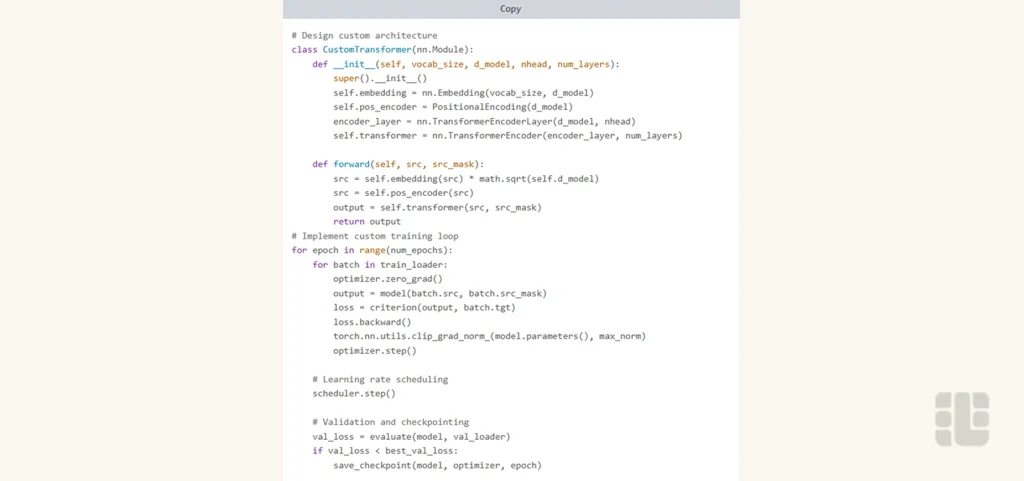Click the scheduler.step() line
This screenshot has width=1024, height=481.
pos(353,394)
